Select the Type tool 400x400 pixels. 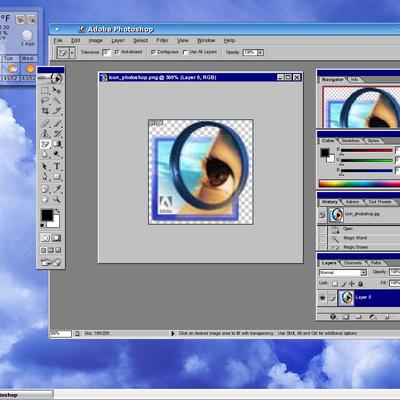[x=57, y=166]
